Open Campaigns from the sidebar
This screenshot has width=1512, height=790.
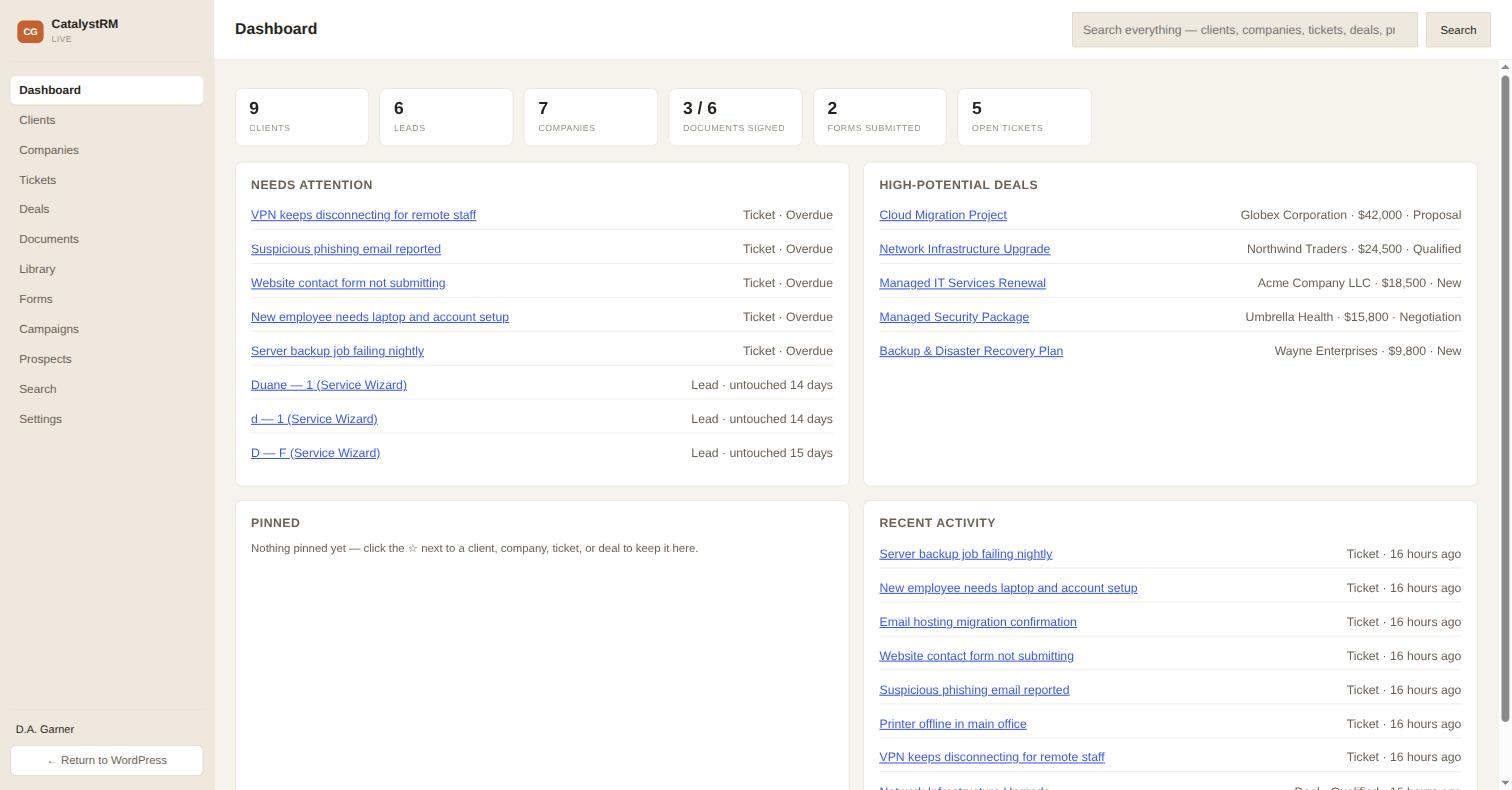pyautogui.click(x=107, y=329)
